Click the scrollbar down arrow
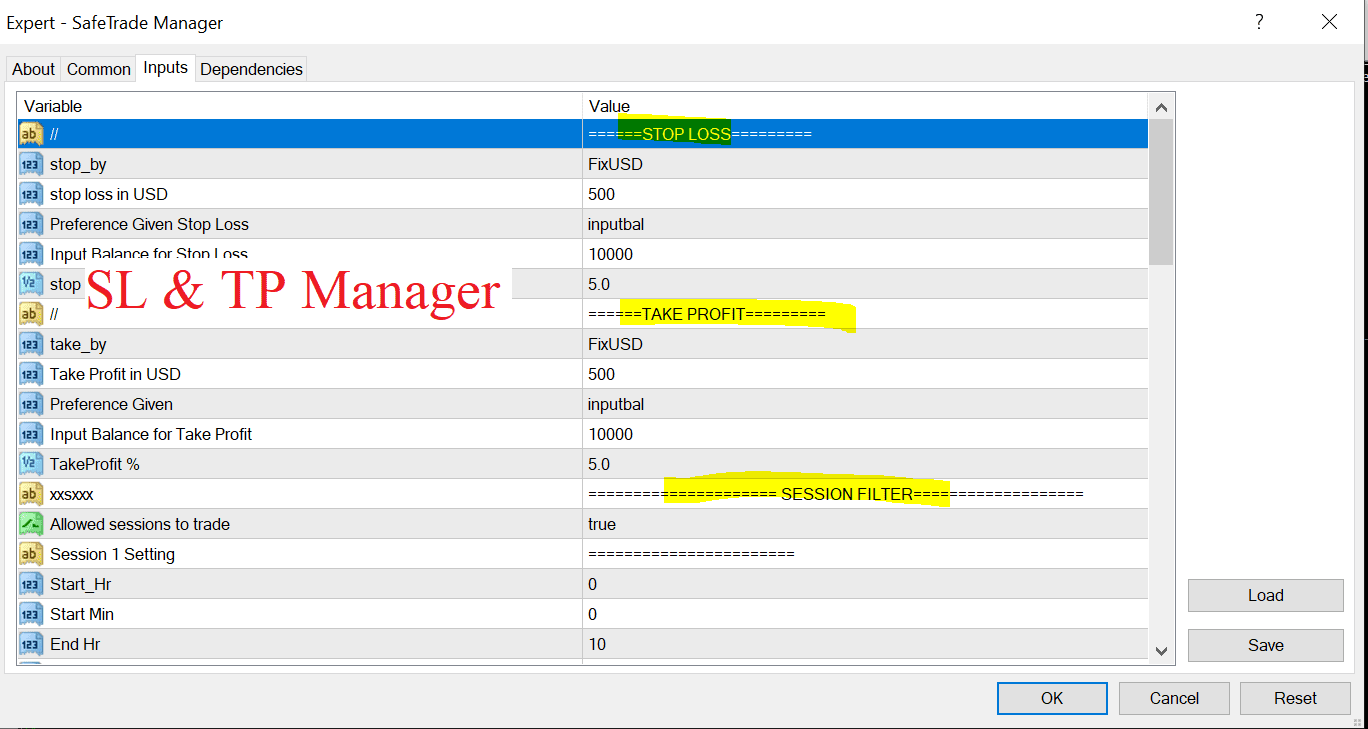This screenshot has width=1368, height=729. pos(1160,650)
